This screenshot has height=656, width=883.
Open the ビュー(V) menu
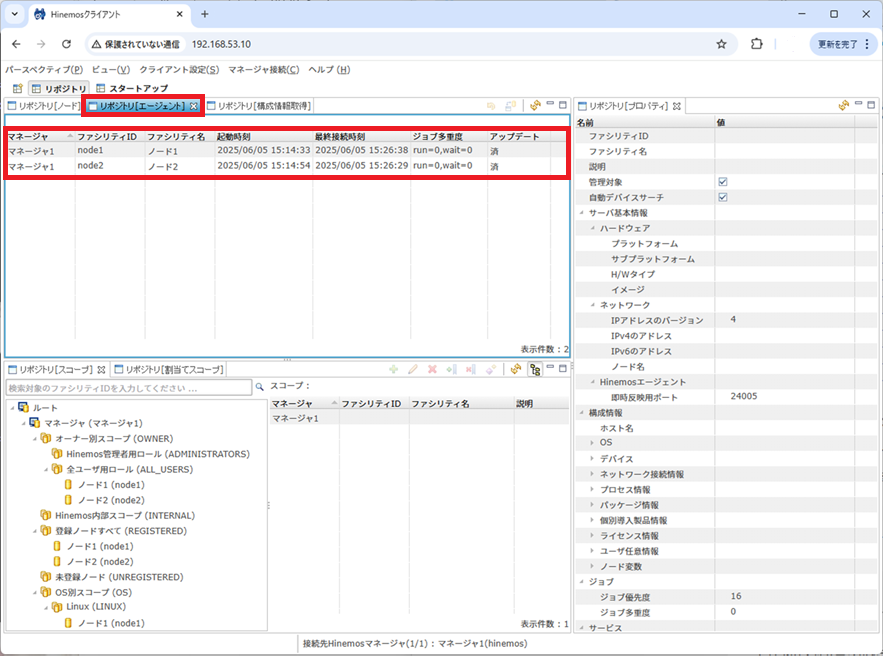111,70
